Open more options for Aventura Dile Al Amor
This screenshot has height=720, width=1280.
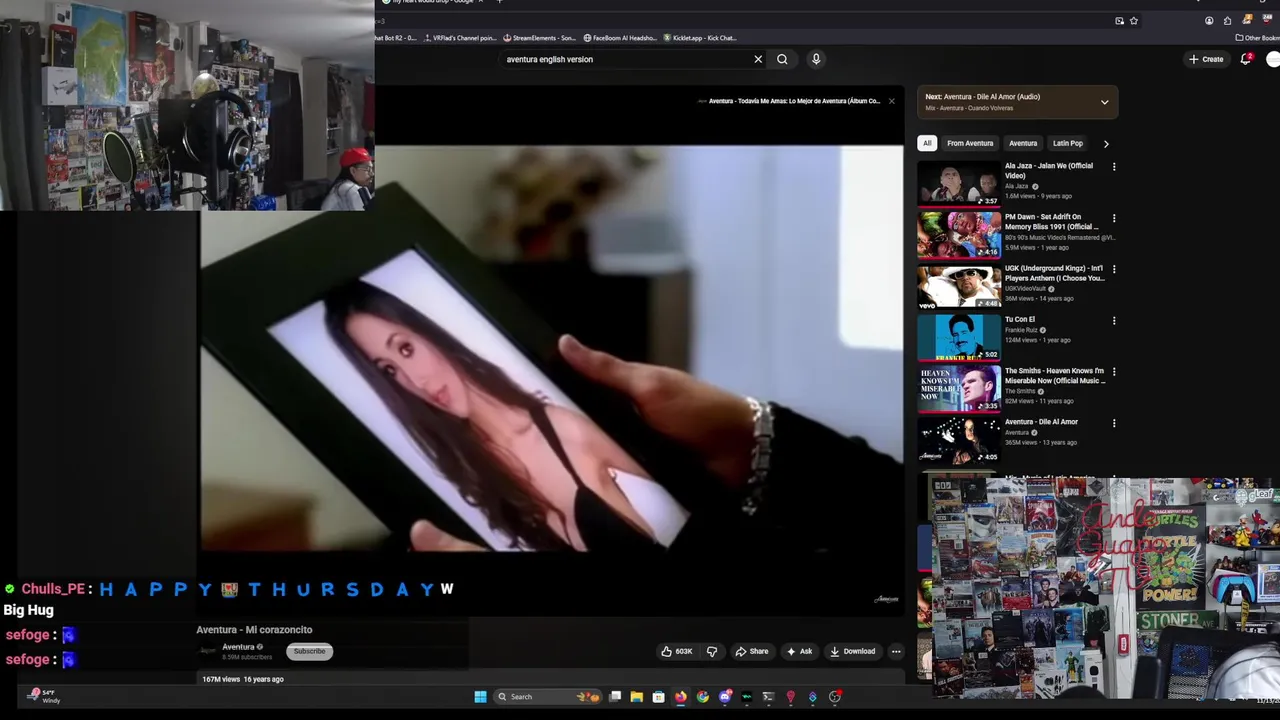[x=1114, y=423]
